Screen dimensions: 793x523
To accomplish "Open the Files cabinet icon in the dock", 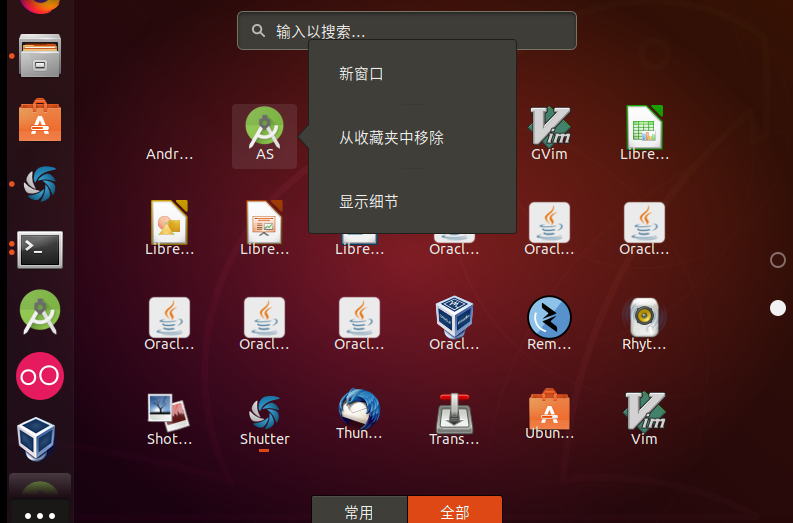I will click(x=40, y=56).
